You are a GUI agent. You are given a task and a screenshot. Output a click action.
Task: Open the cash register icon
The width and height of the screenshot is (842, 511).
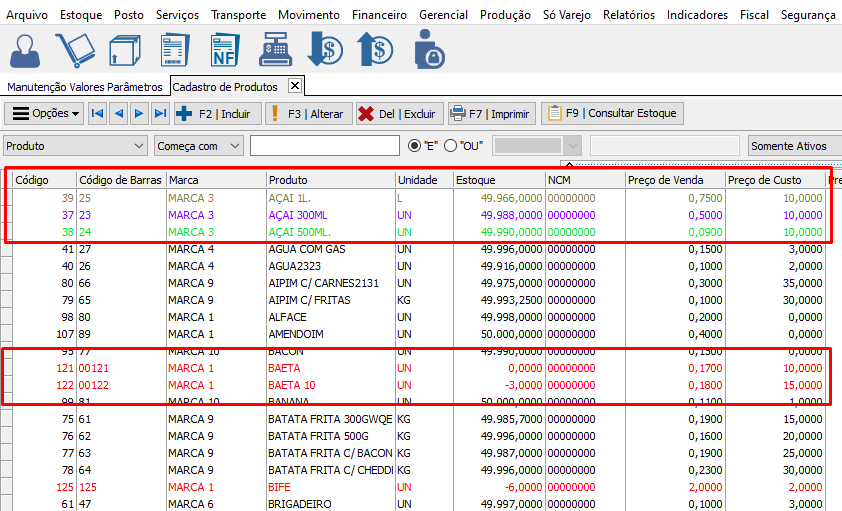pos(274,49)
